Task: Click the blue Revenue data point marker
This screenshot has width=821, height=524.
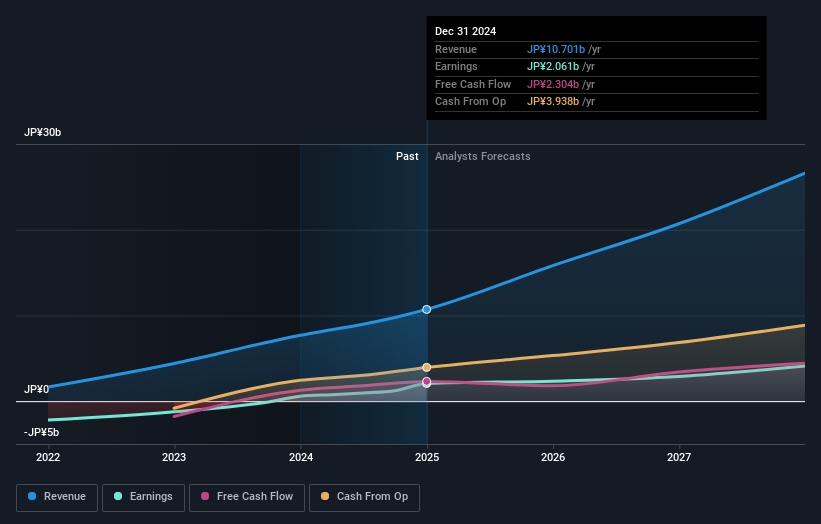Action: pyautogui.click(x=427, y=309)
